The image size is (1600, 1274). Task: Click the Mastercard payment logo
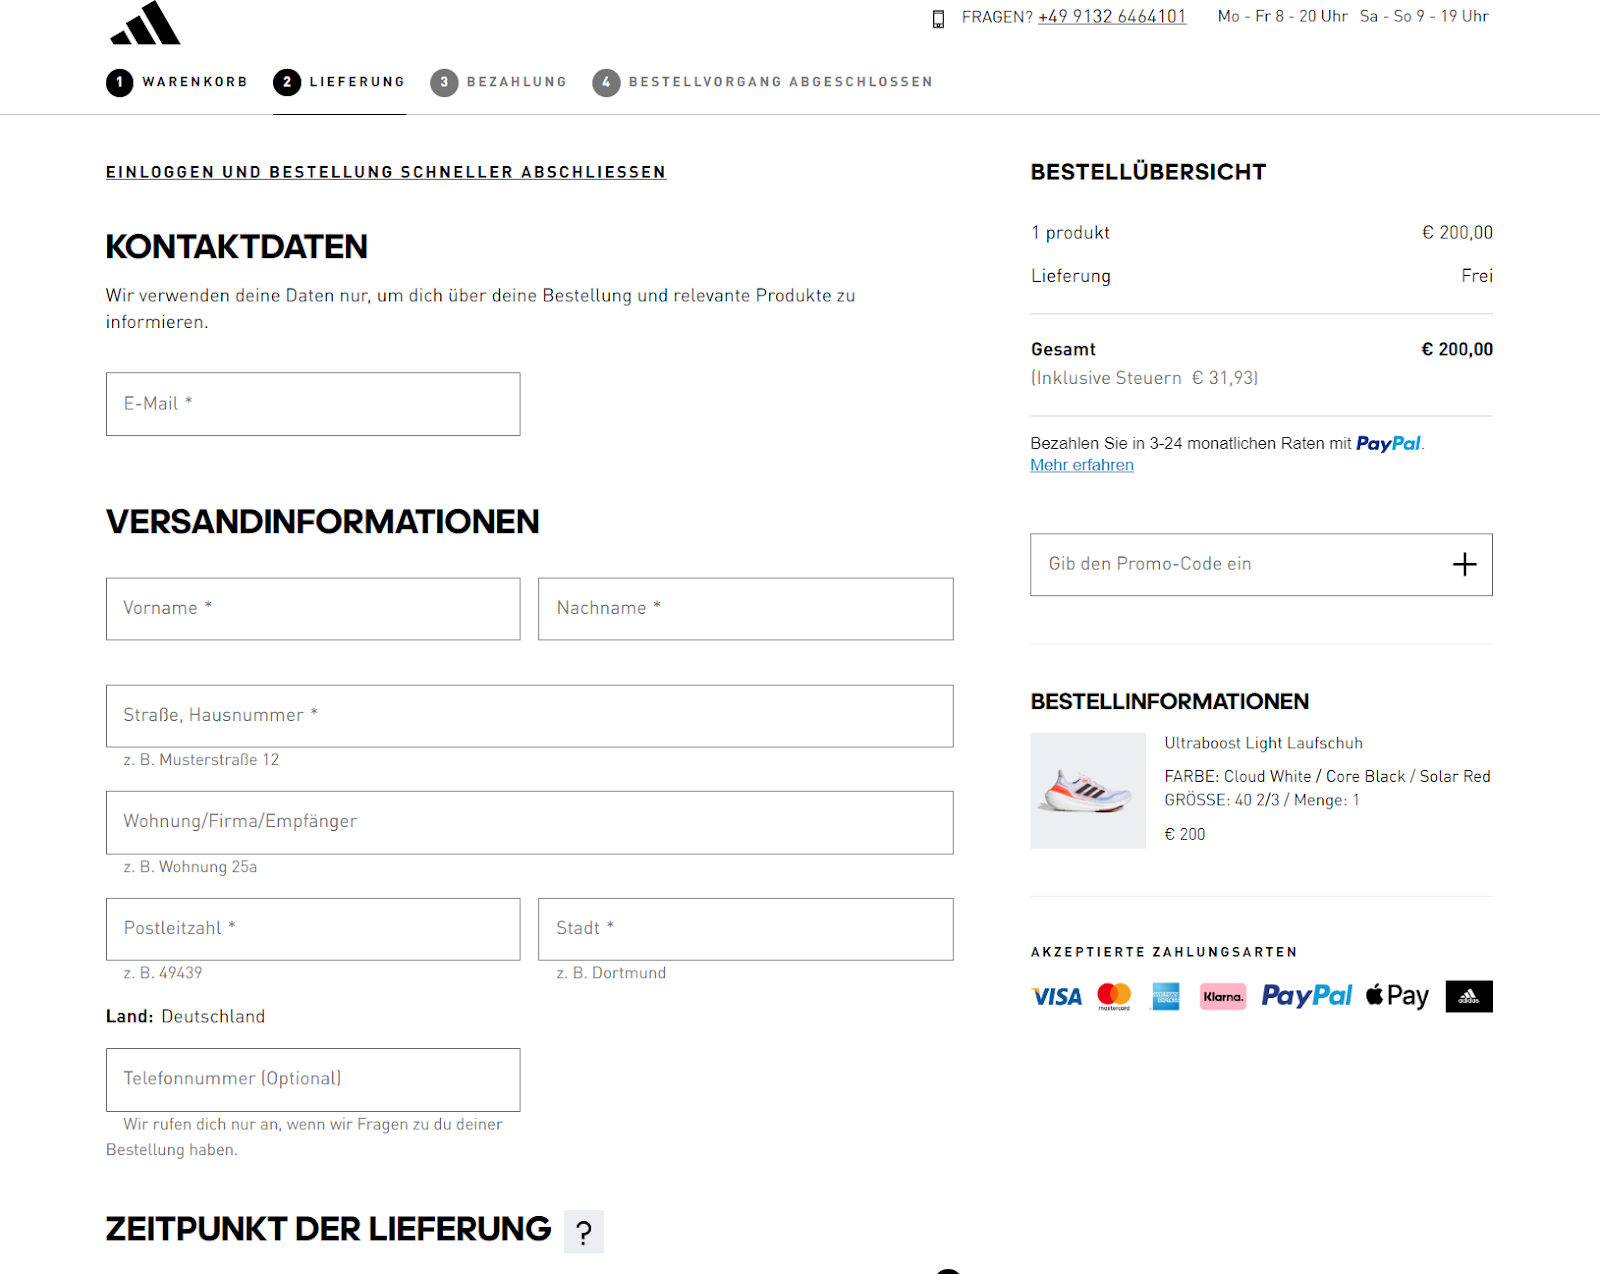click(x=1114, y=996)
